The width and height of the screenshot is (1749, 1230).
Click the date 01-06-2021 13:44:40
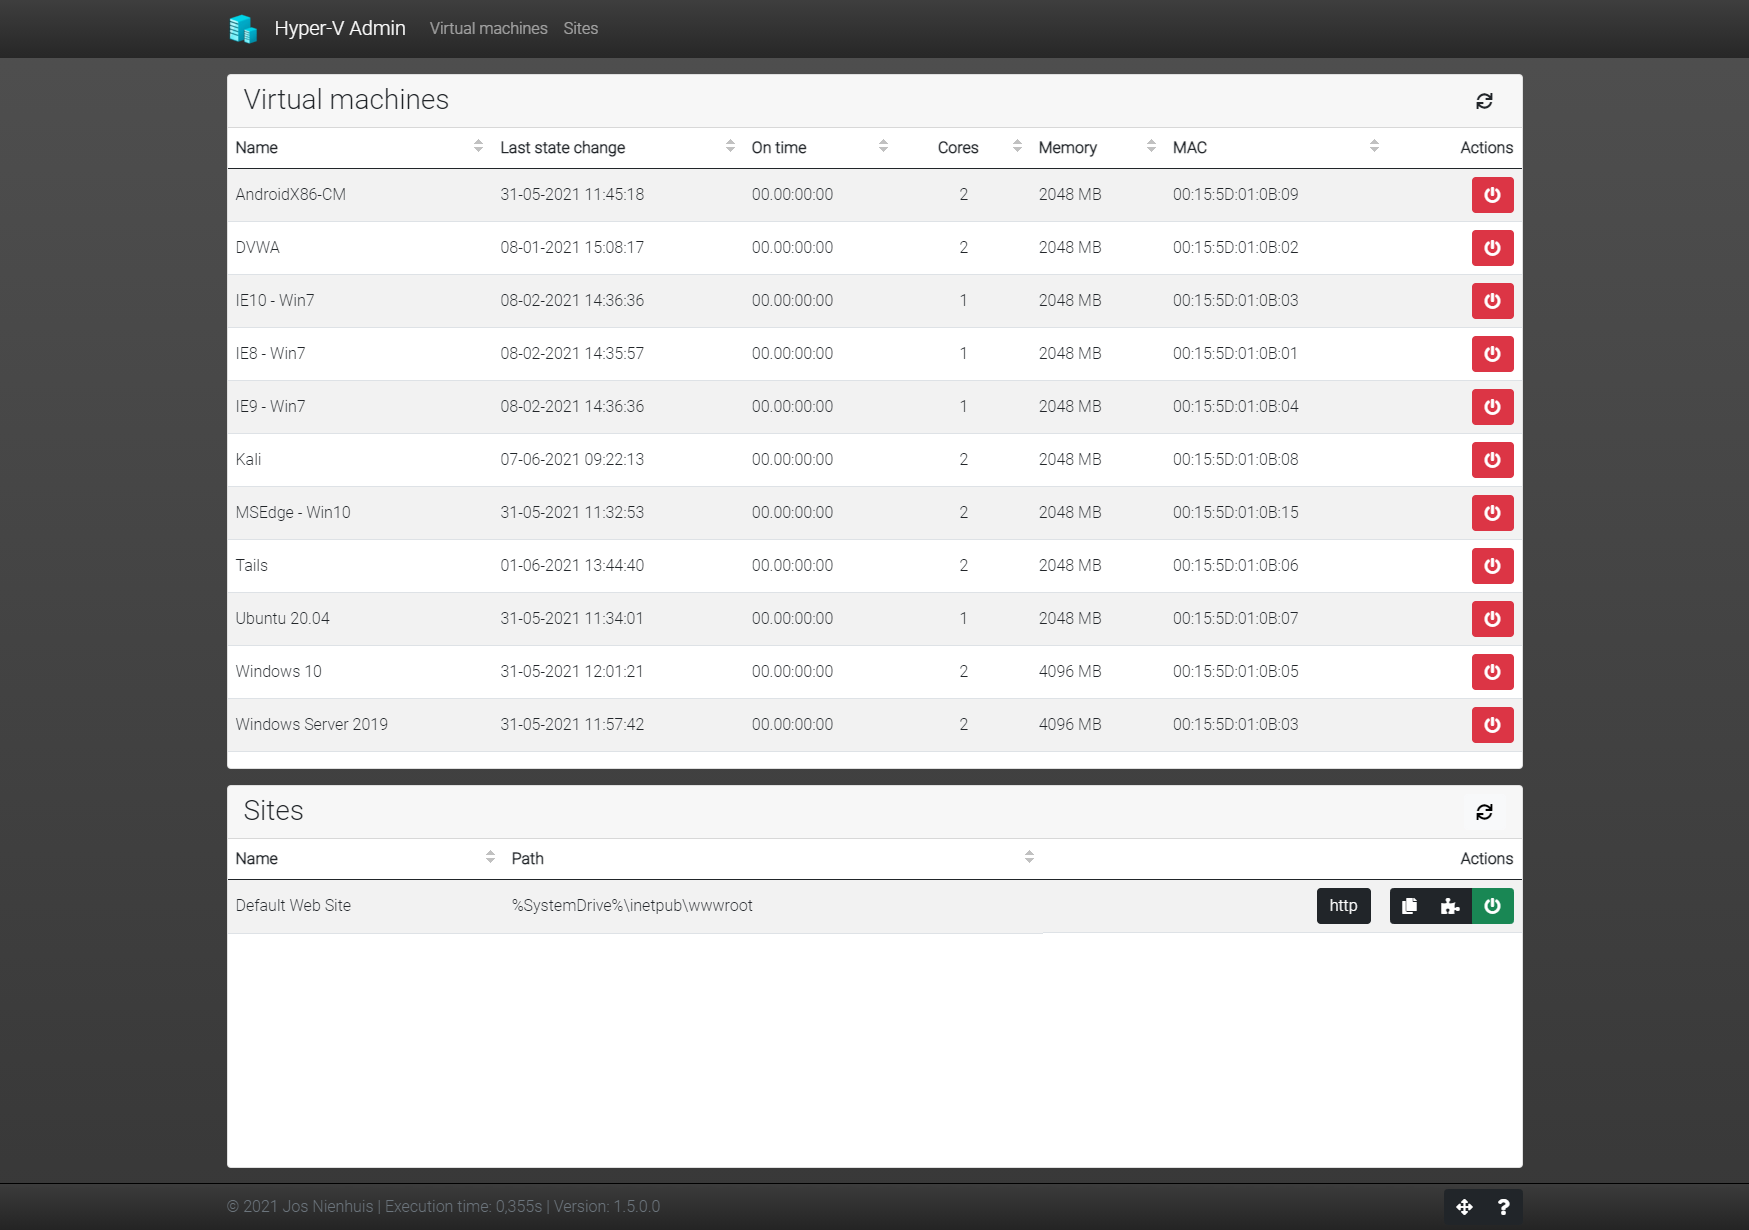coord(572,566)
